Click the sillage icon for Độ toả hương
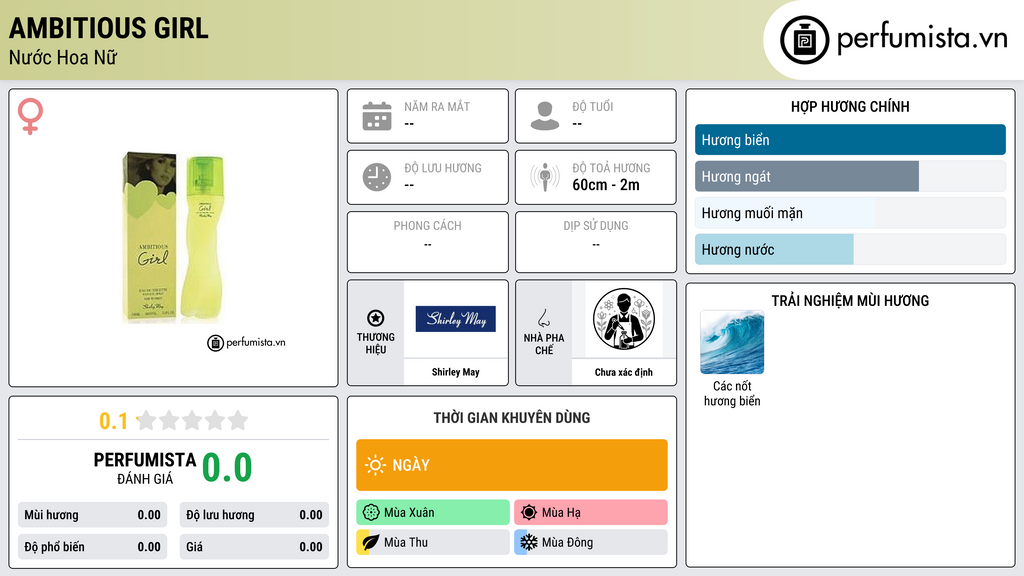 pos(545,177)
